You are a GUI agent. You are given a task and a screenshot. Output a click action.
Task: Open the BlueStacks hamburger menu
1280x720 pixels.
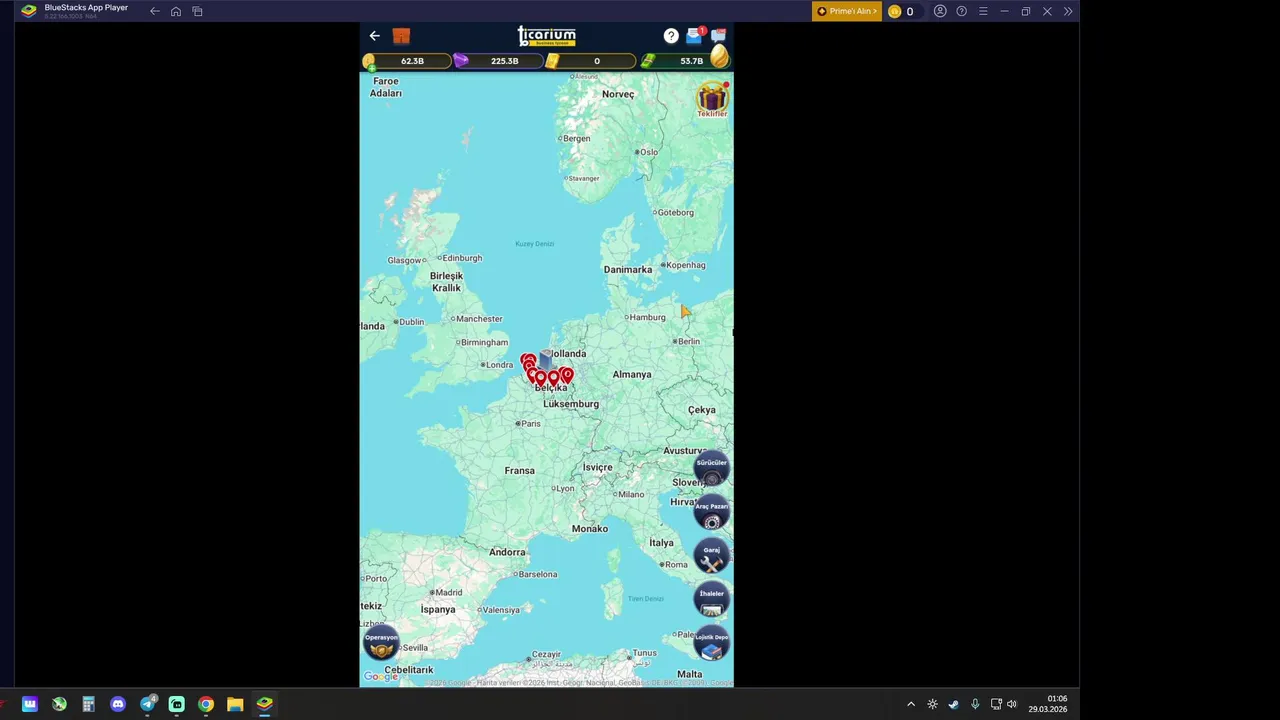pyautogui.click(x=983, y=11)
